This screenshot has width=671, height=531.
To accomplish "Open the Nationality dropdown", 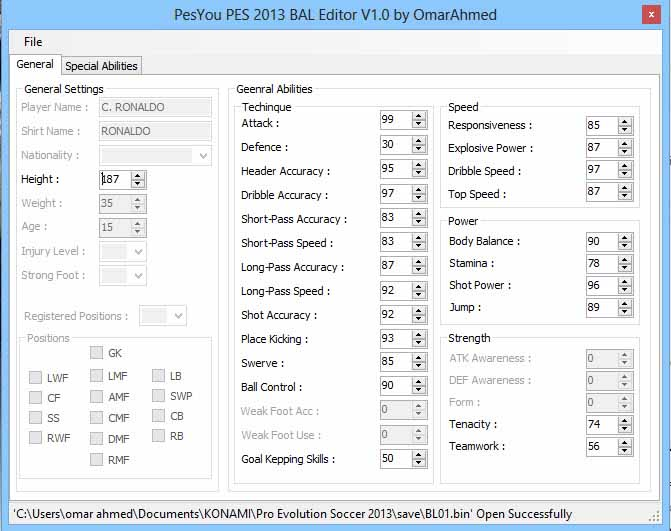I will [x=203, y=156].
